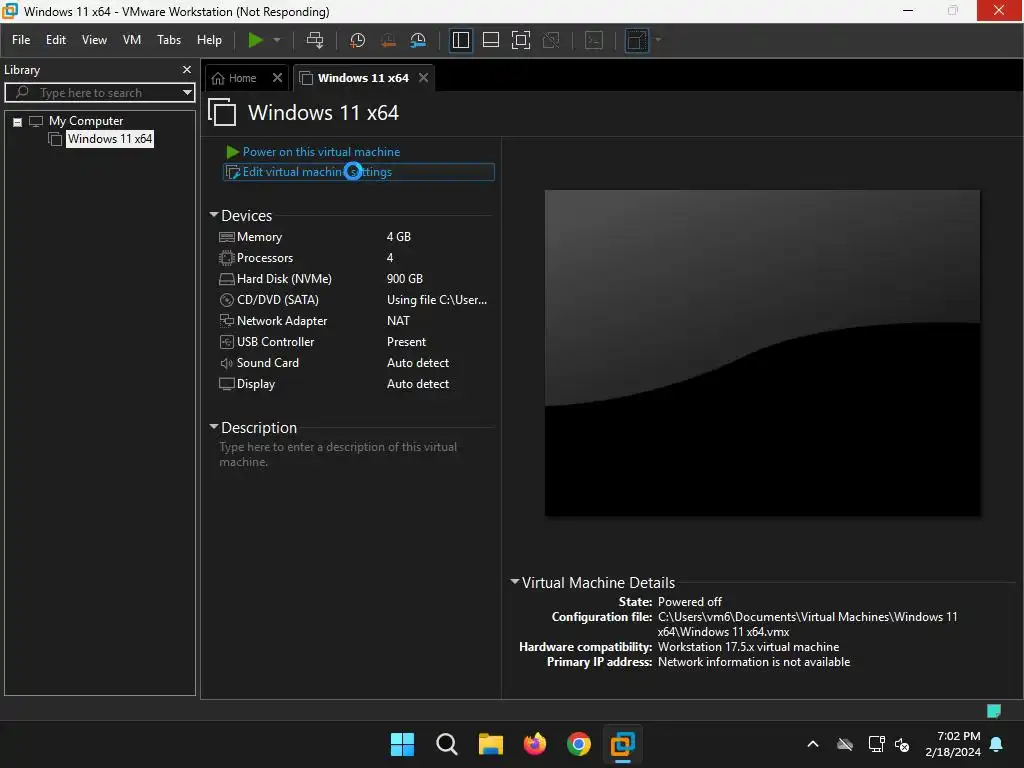This screenshot has height=768, width=1024.
Task: Open the notifications bell icon
Action: click(x=997, y=744)
